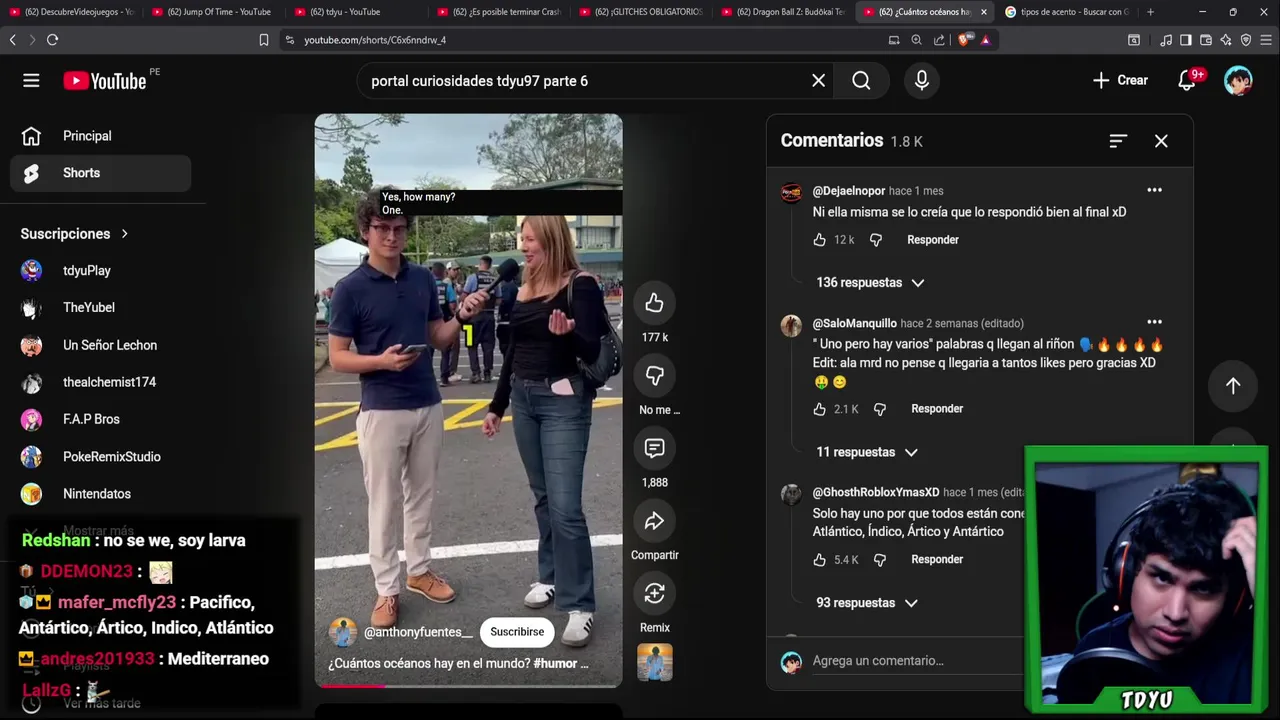Open comment sort options icon
1280x720 pixels.
tap(1118, 141)
